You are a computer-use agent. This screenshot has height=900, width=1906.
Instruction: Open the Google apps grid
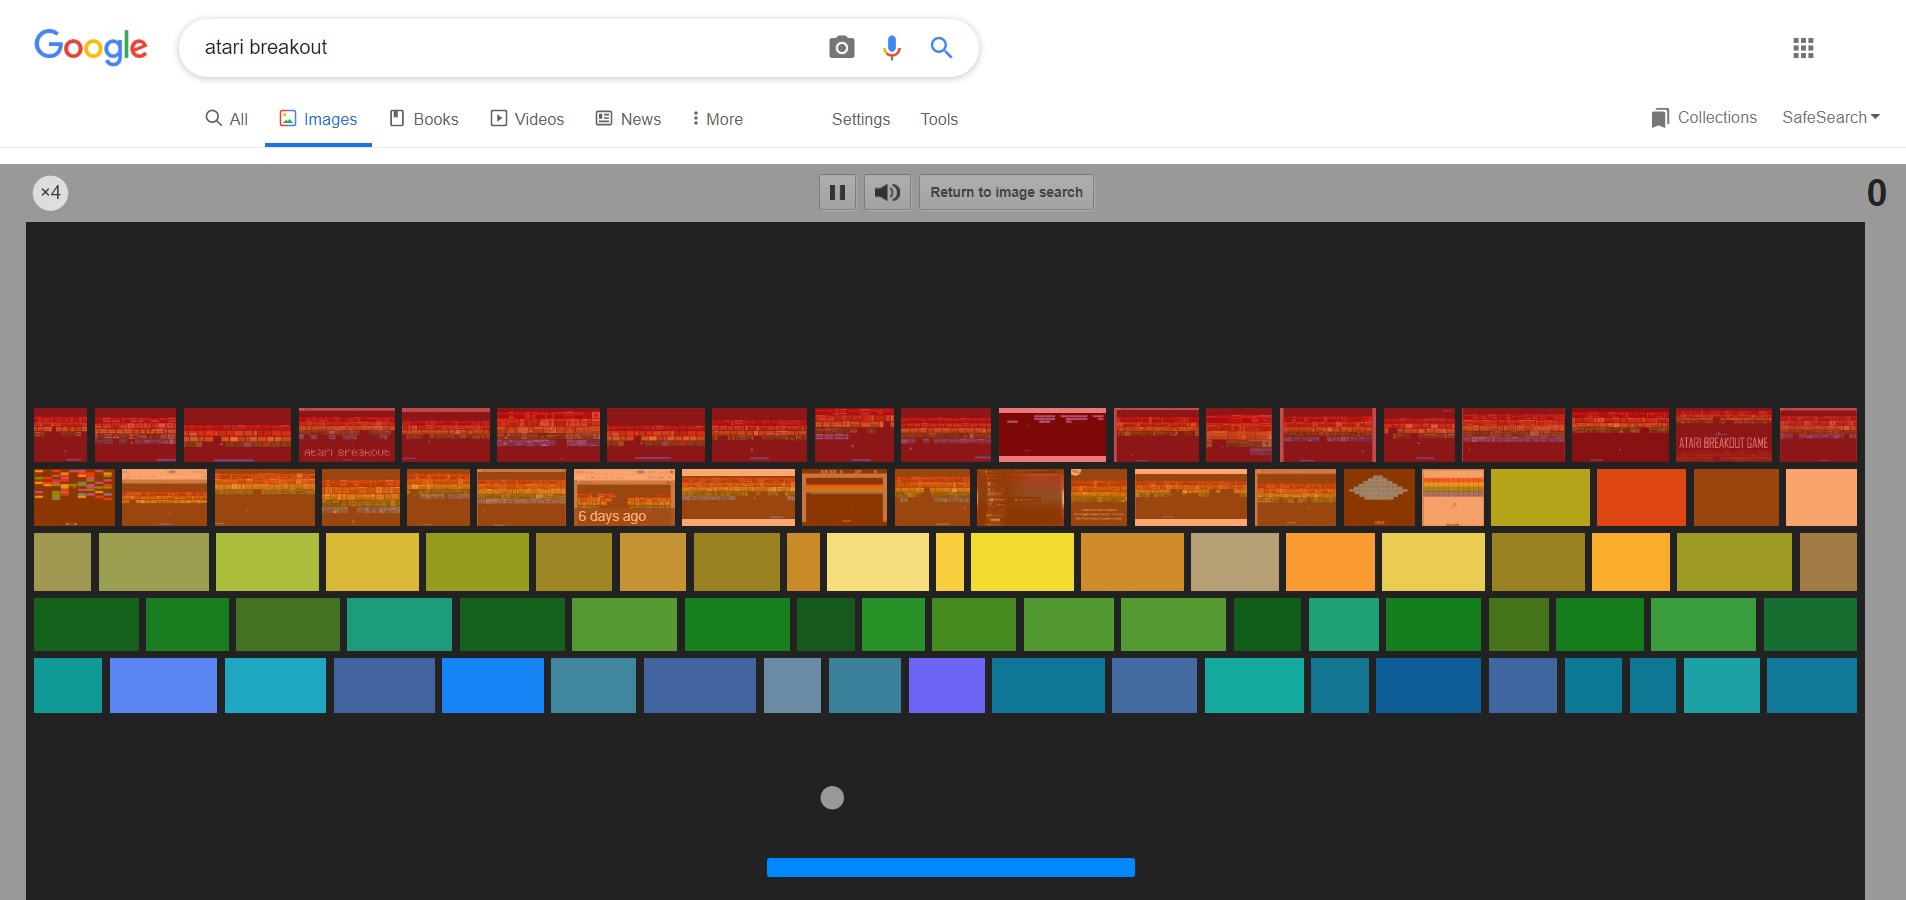pyautogui.click(x=1803, y=48)
